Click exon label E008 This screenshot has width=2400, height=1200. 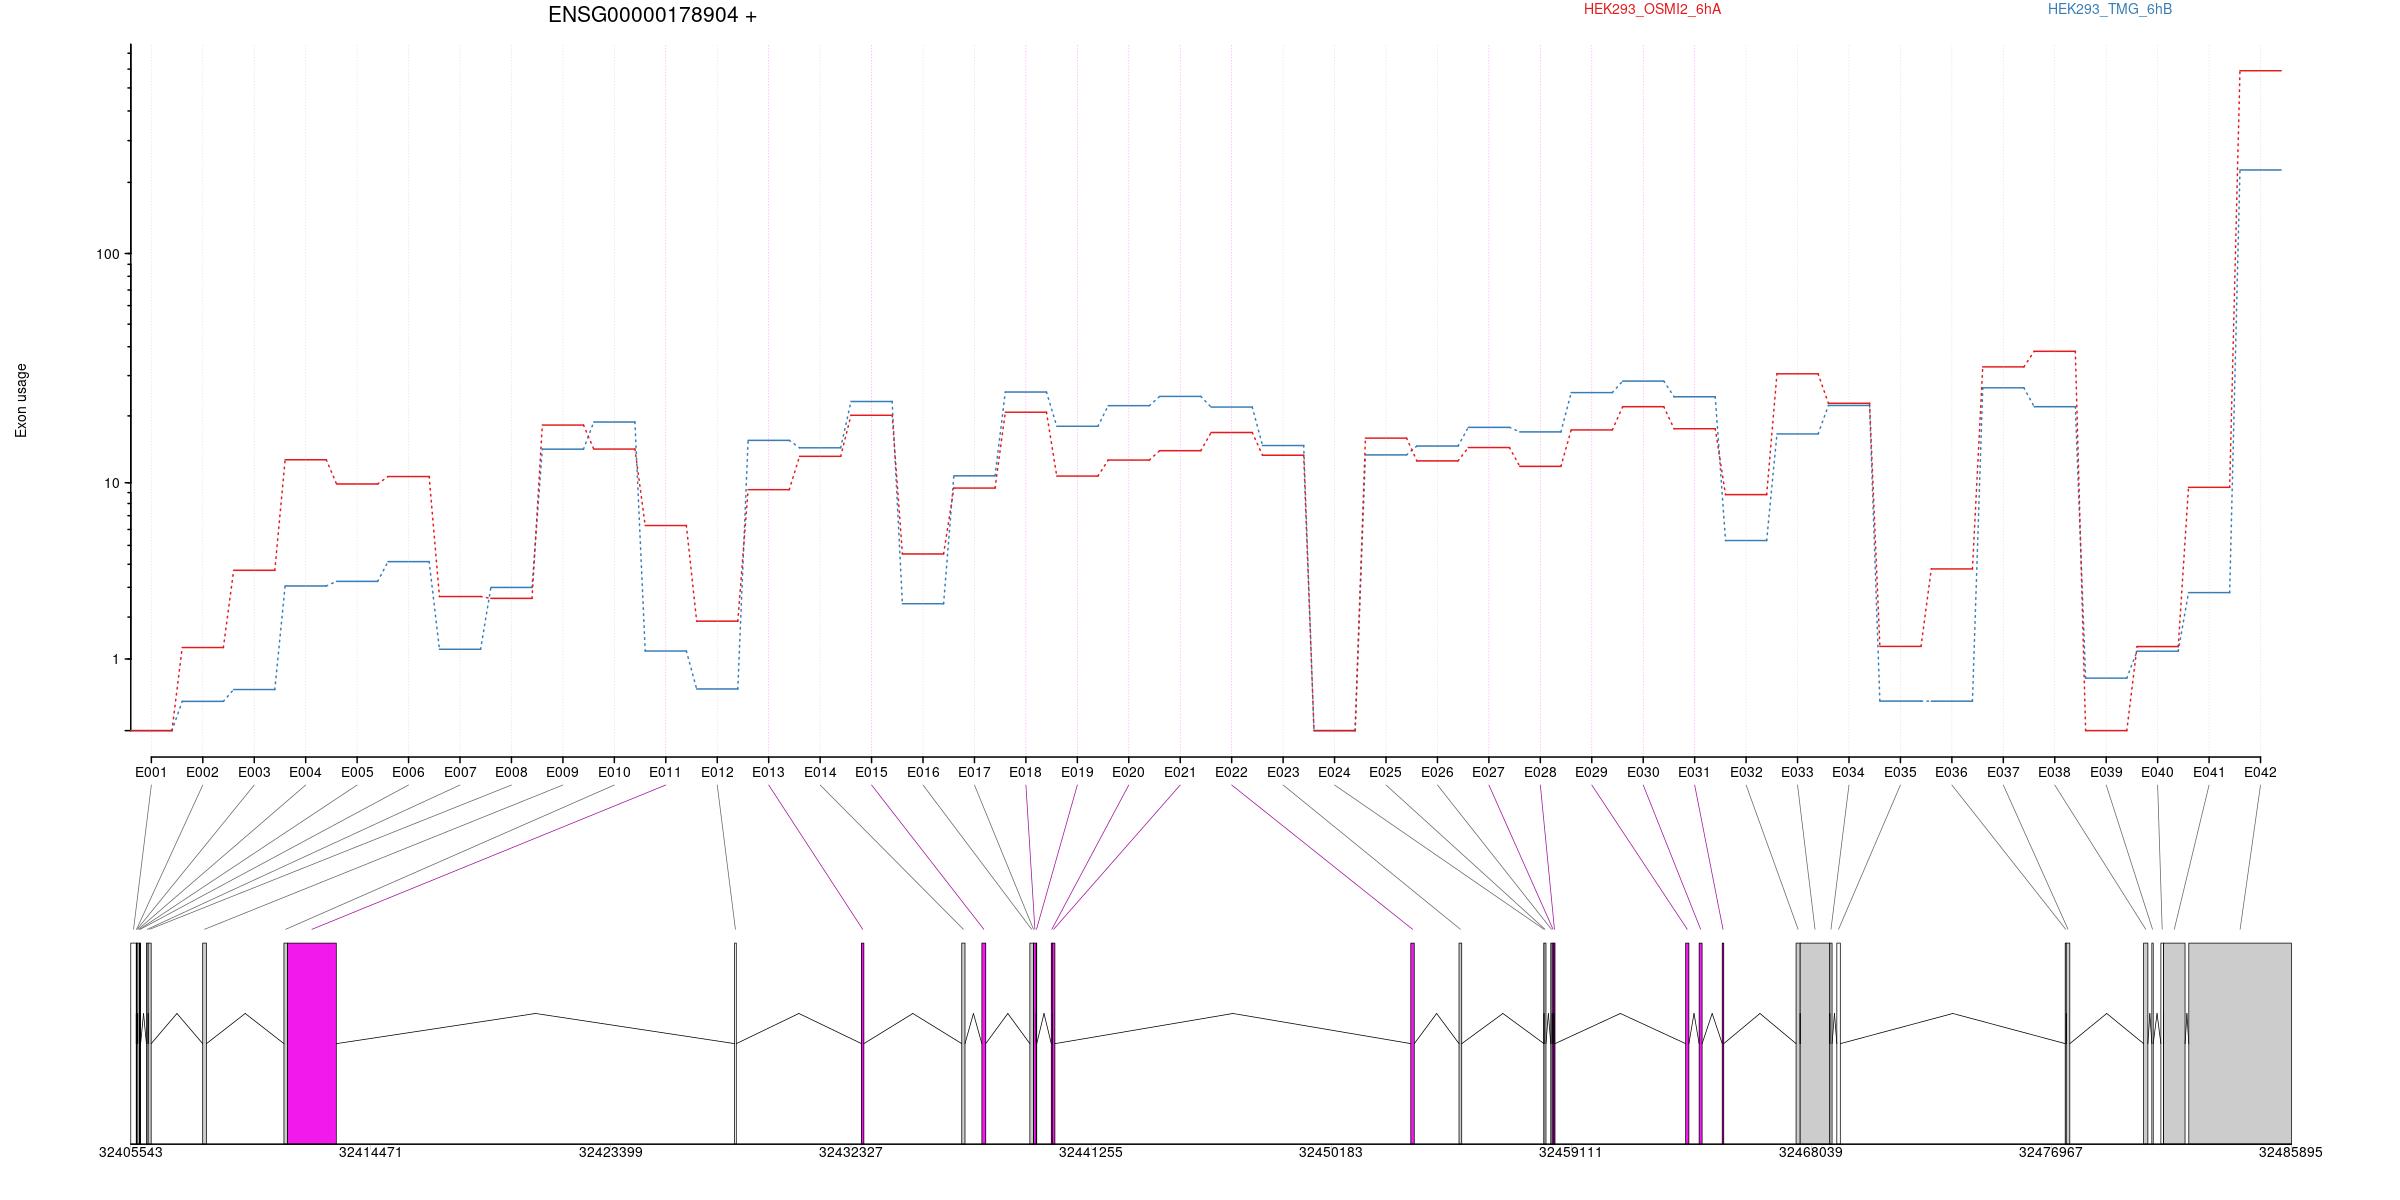click(511, 772)
